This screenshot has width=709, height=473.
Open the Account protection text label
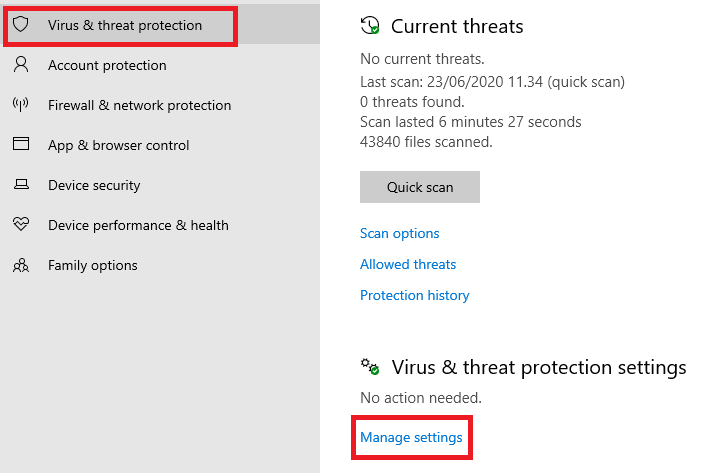(107, 65)
